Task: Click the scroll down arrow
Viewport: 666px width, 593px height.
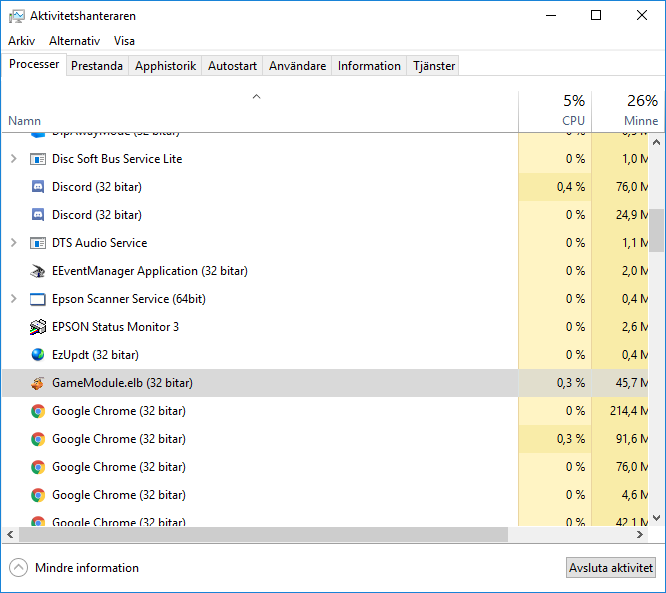Action: click(657, 518)
